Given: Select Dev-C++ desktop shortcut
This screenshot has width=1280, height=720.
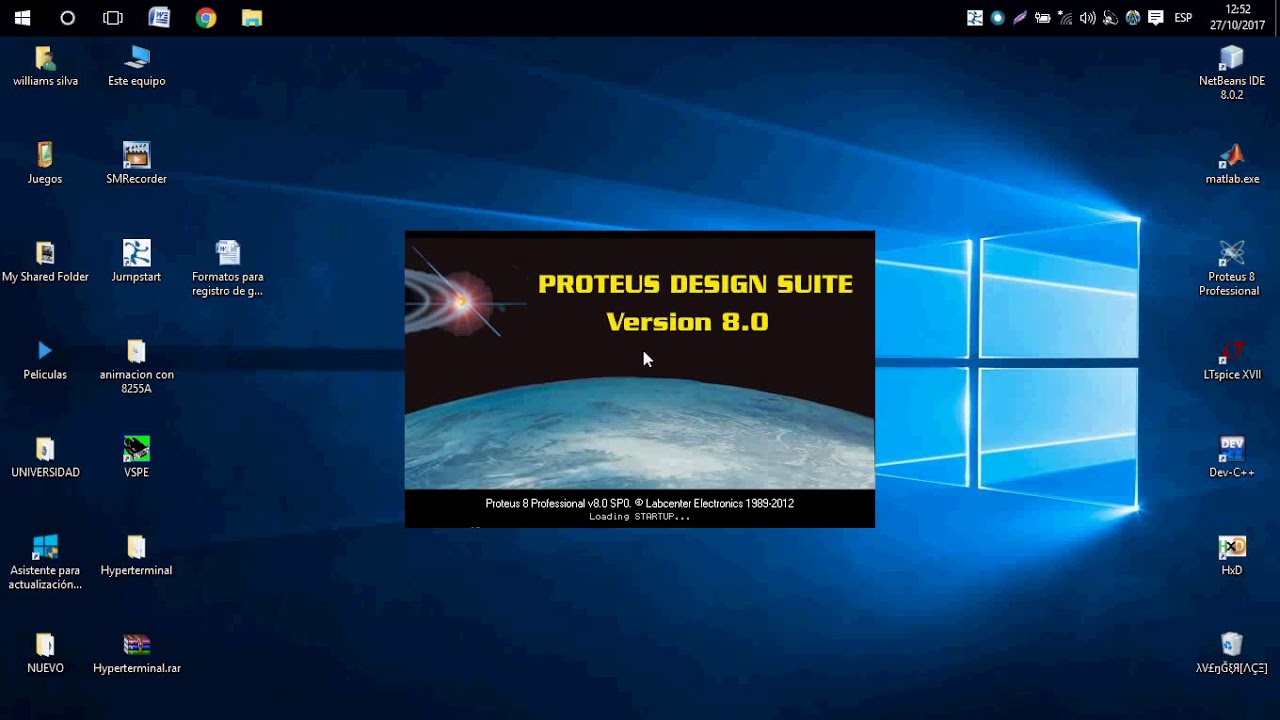Looking at the screenshot, I should (x=1232, y=458).
